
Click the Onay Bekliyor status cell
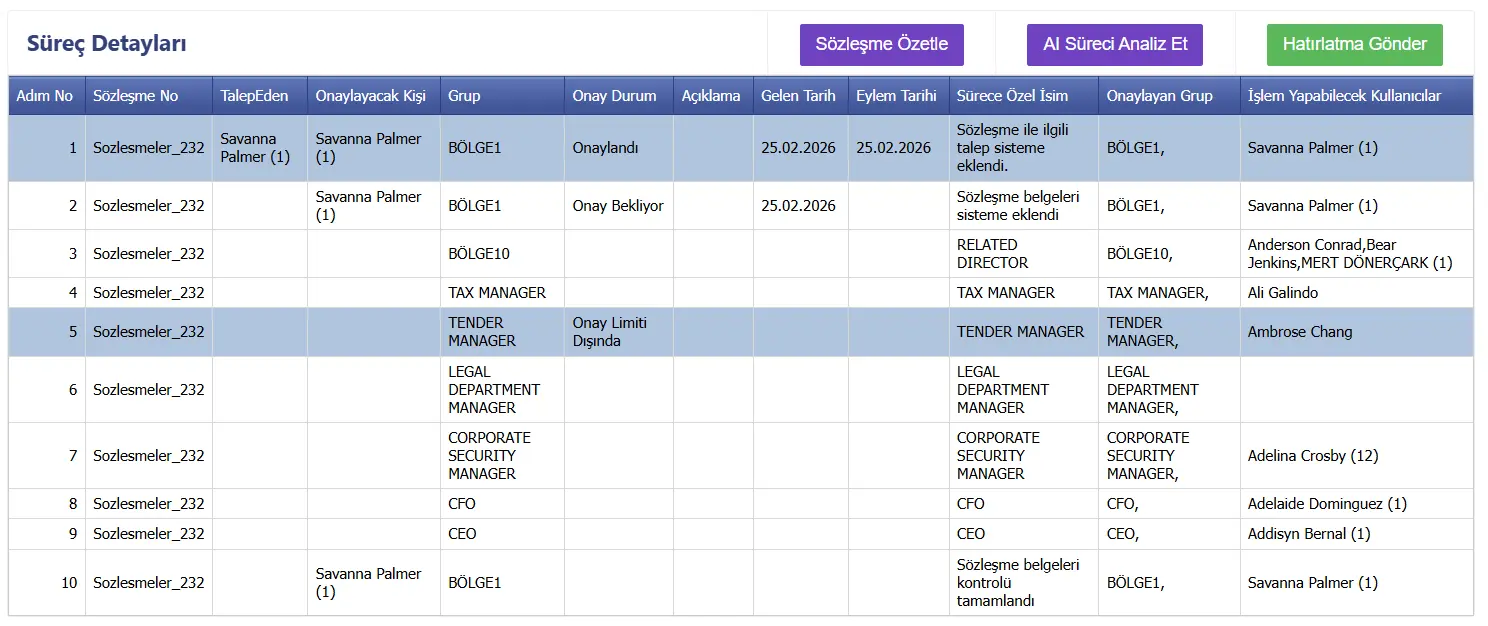[x=617, y=206]
